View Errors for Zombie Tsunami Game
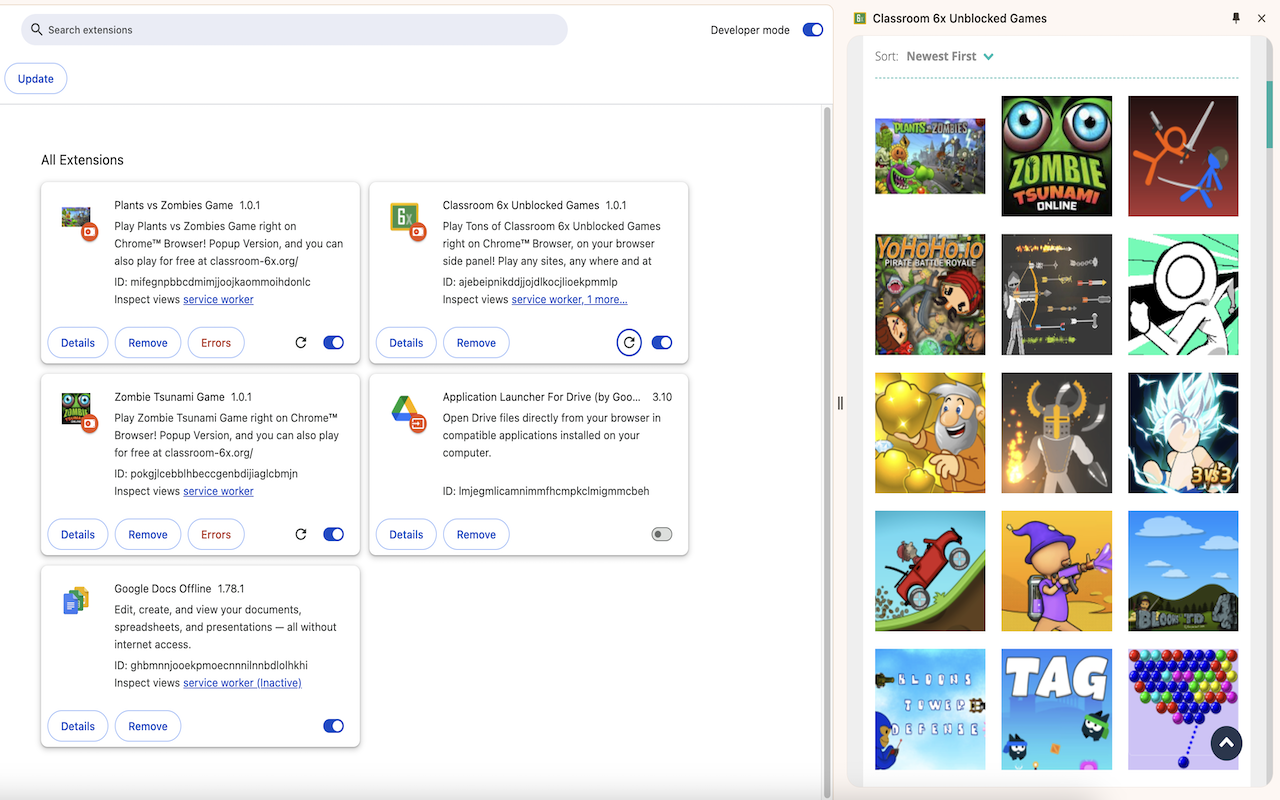This screenshot has width=1280, height=800. click(216, 534)
